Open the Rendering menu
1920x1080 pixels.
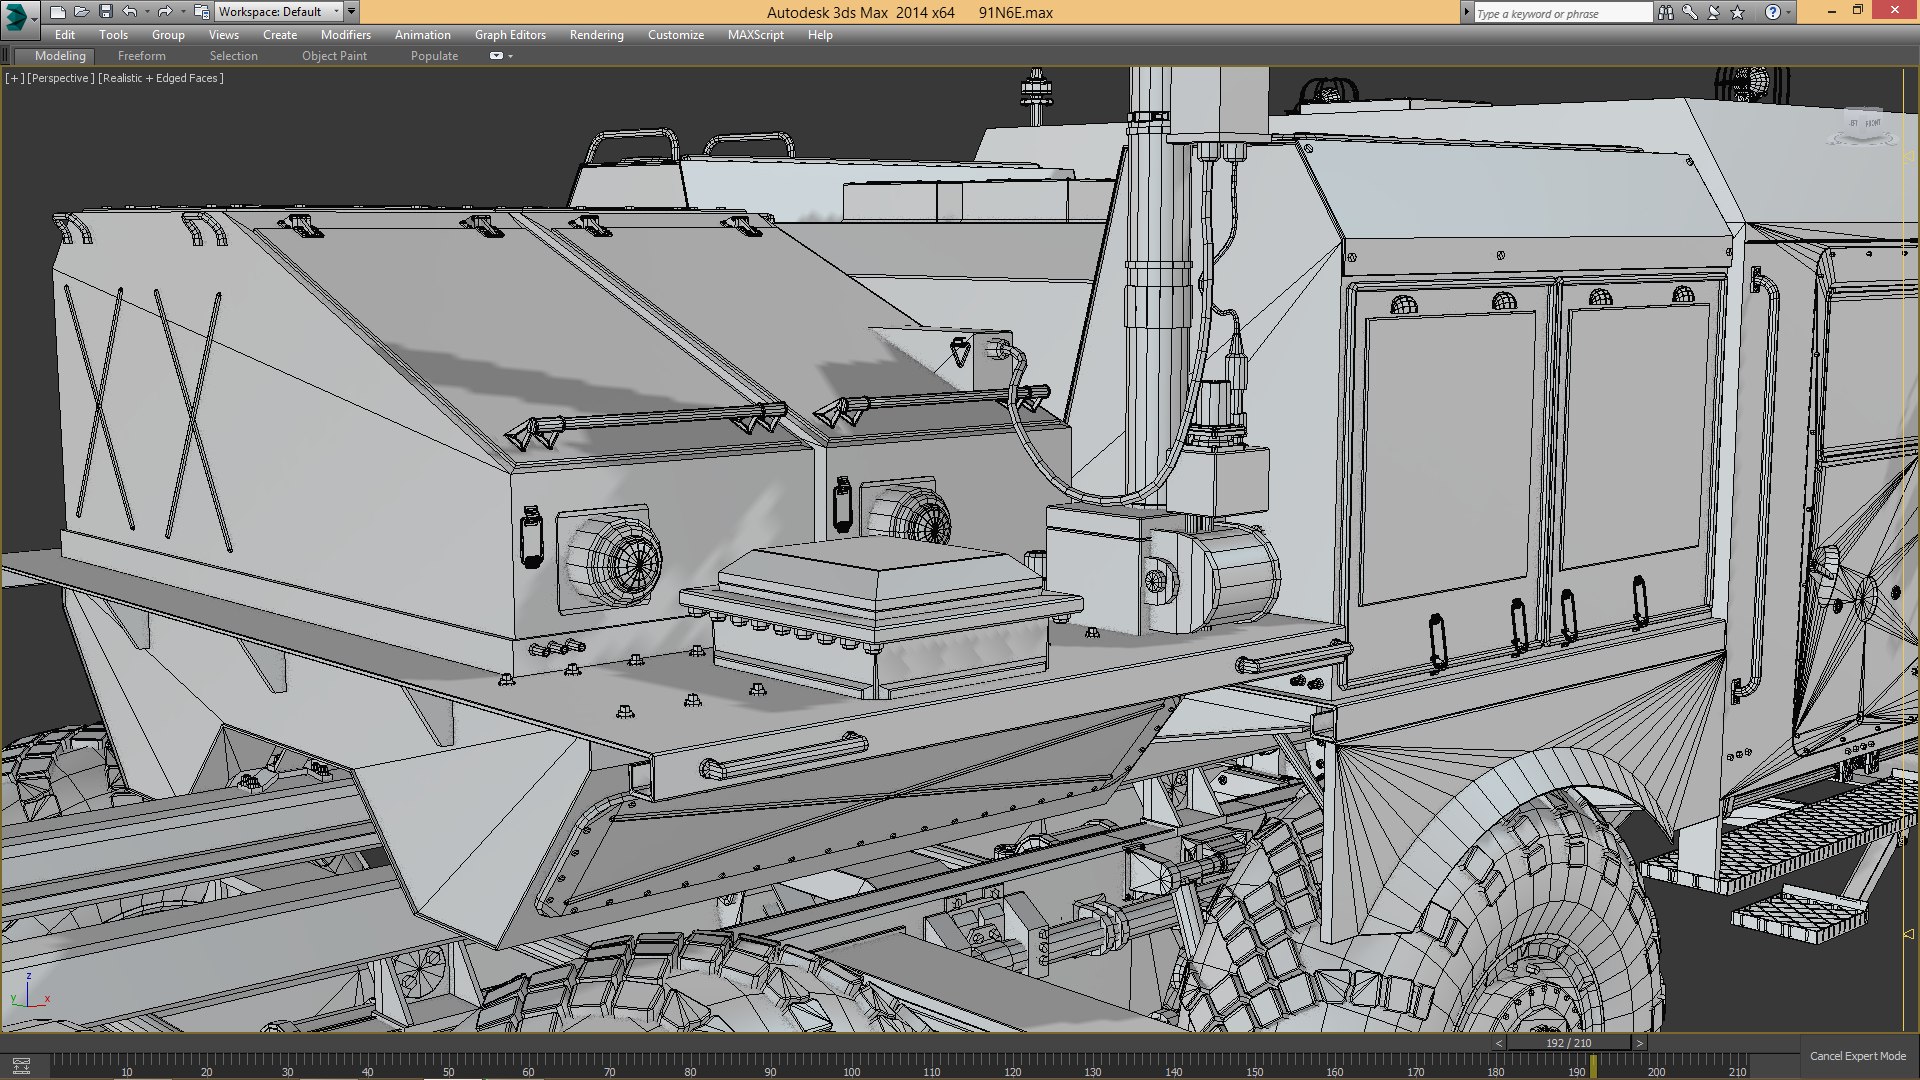(597, 35)
